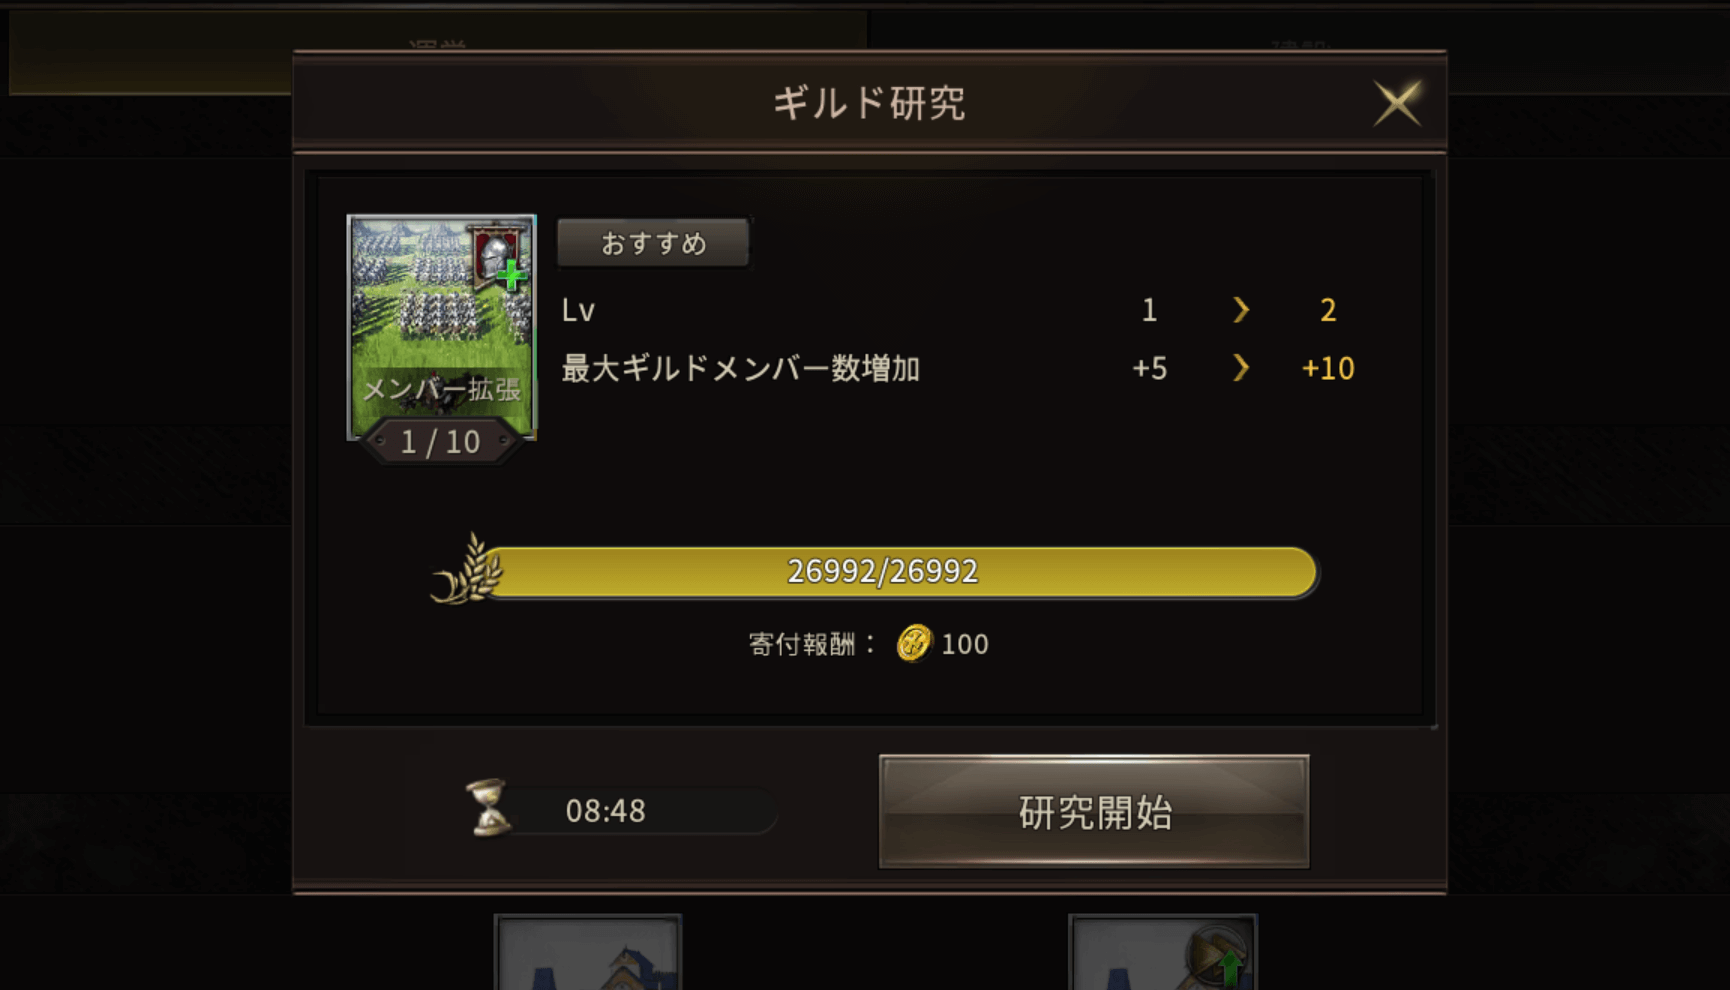Click the hourglass timer icon
The image size is (1730, 990).
click(x=489, y=809)
